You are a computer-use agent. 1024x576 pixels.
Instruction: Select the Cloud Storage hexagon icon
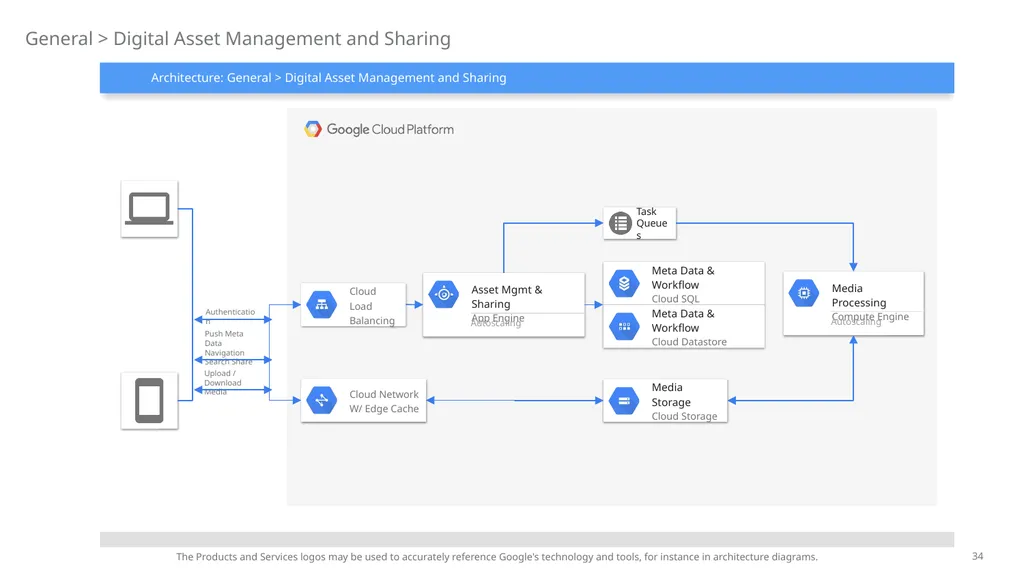pos(624,401)
